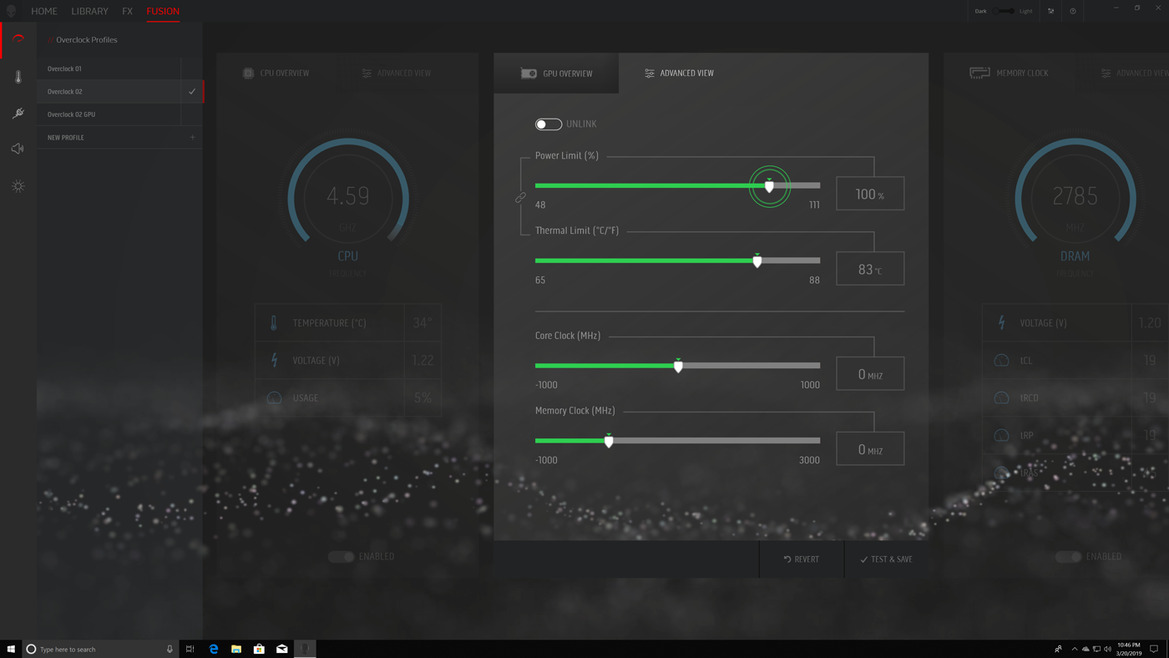Screen dimensions: 1169x658
Task: Open the power plug section in the sidebar
Action: (18, 113)
